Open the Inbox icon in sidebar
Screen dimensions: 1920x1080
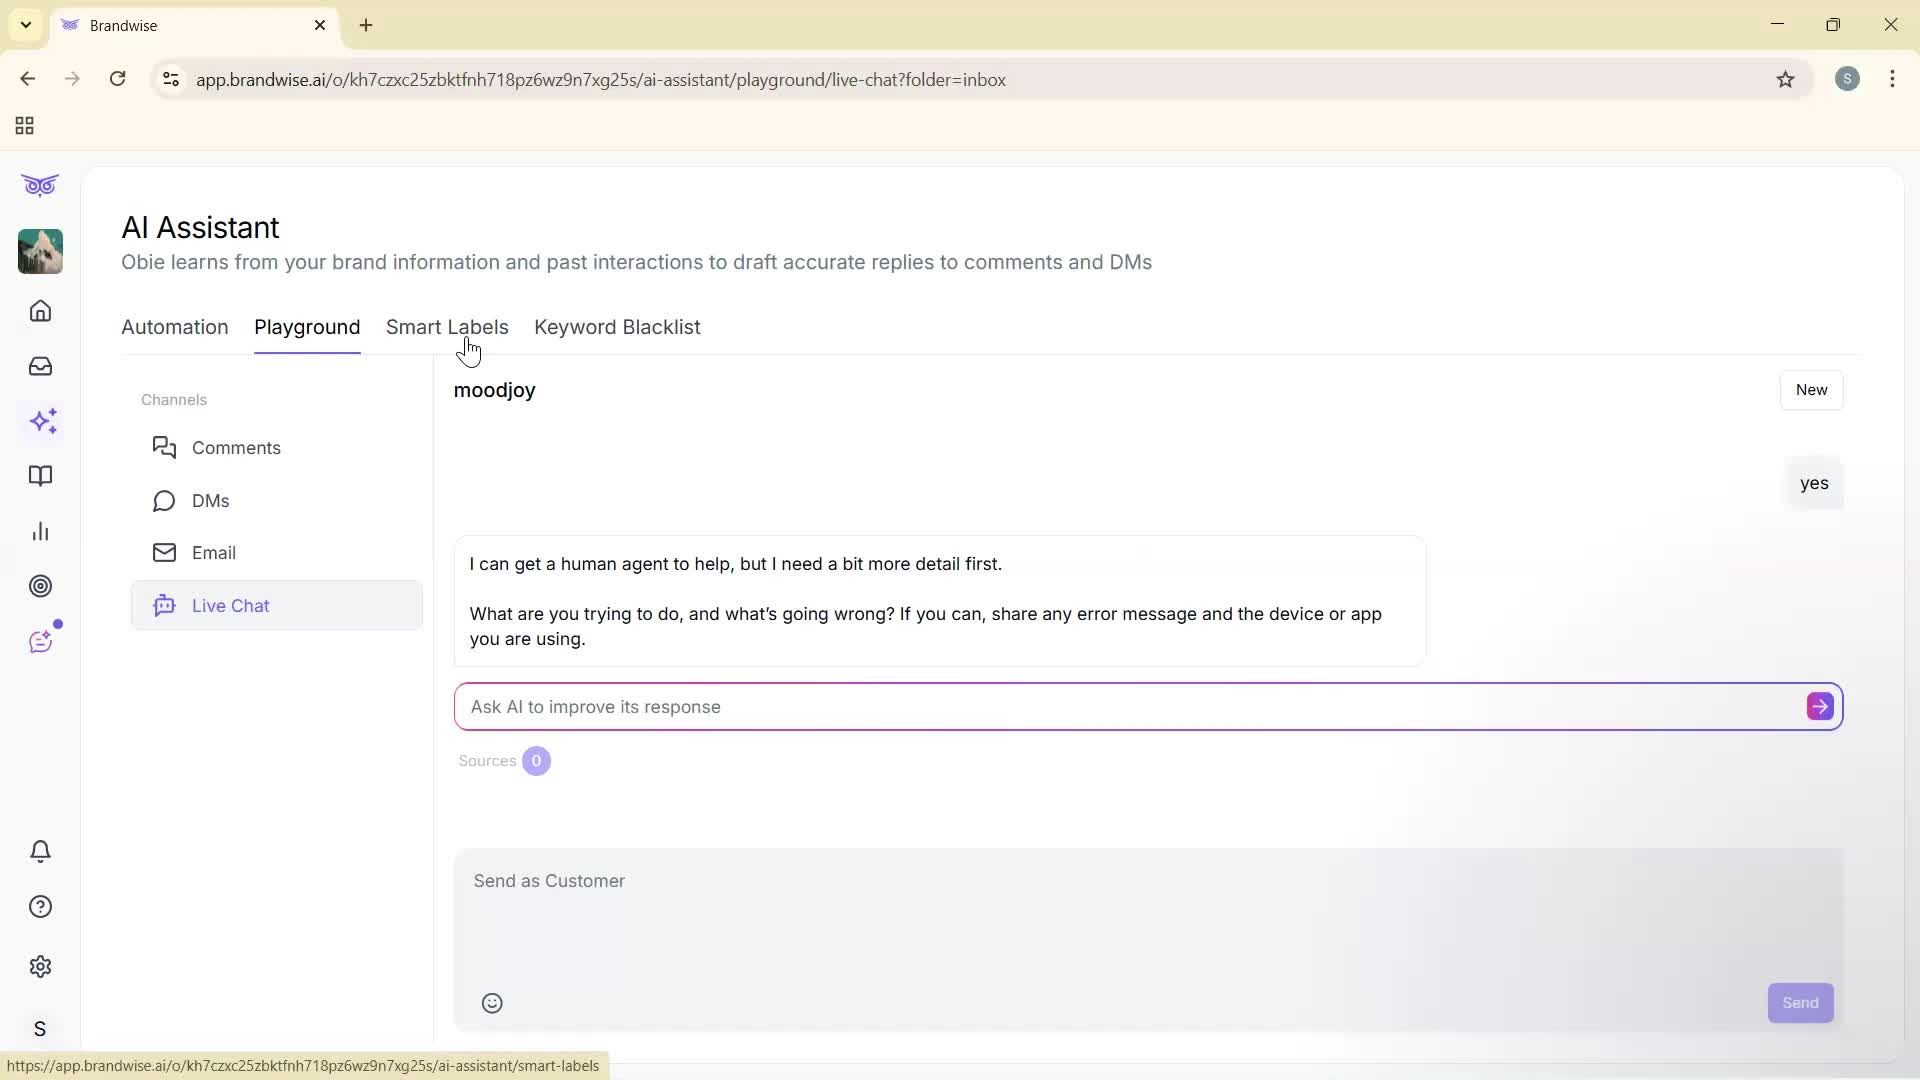pyautogui.click(x=40, y=366)
